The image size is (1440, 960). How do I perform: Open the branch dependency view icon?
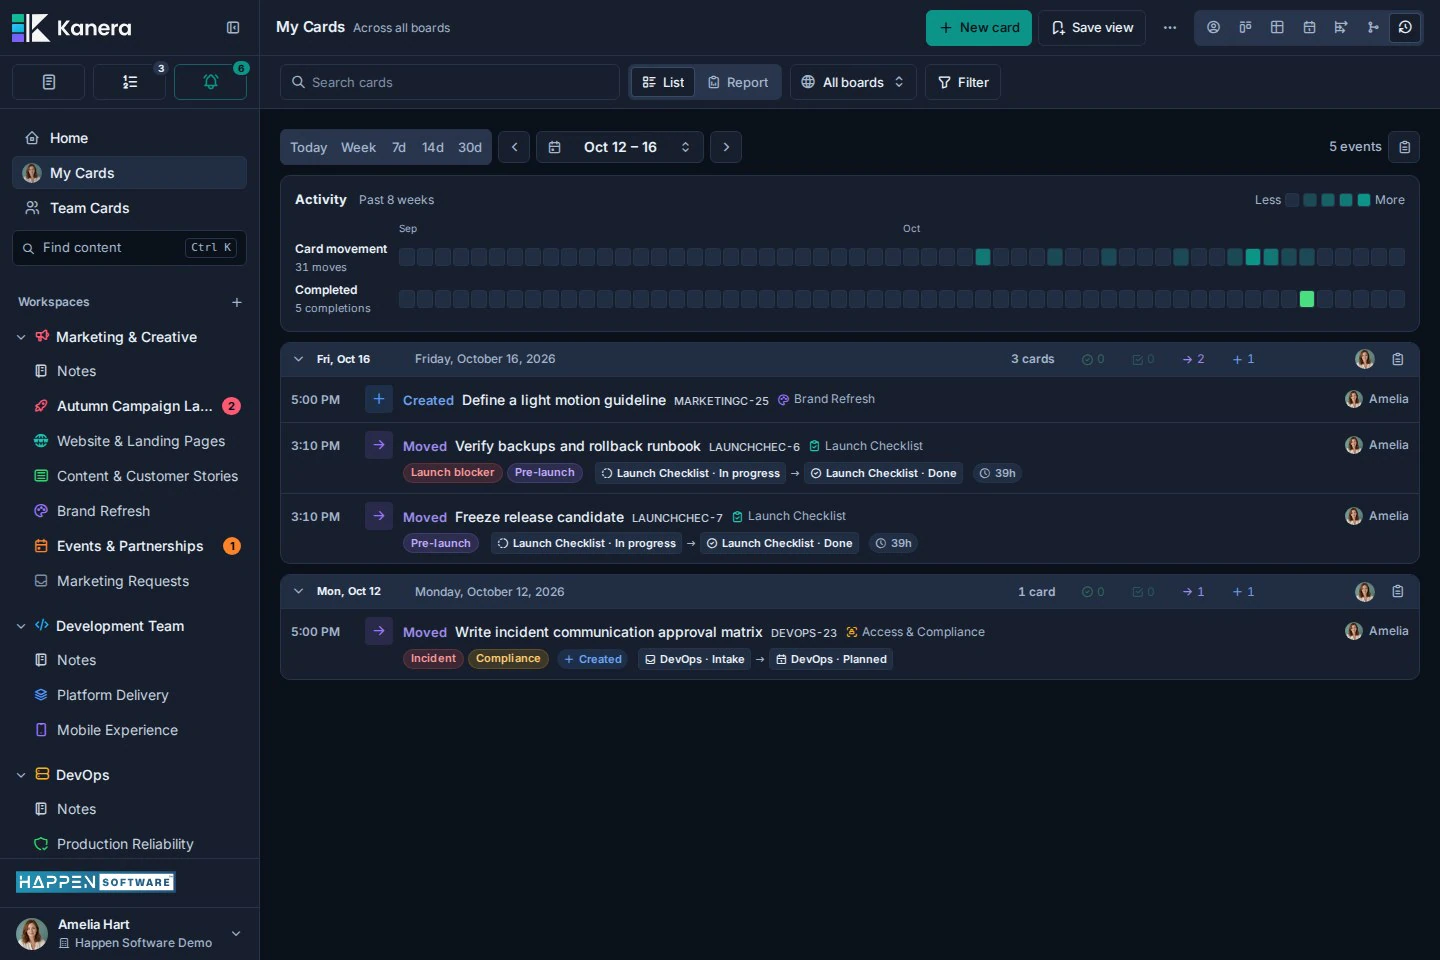tap(1373, 27)
